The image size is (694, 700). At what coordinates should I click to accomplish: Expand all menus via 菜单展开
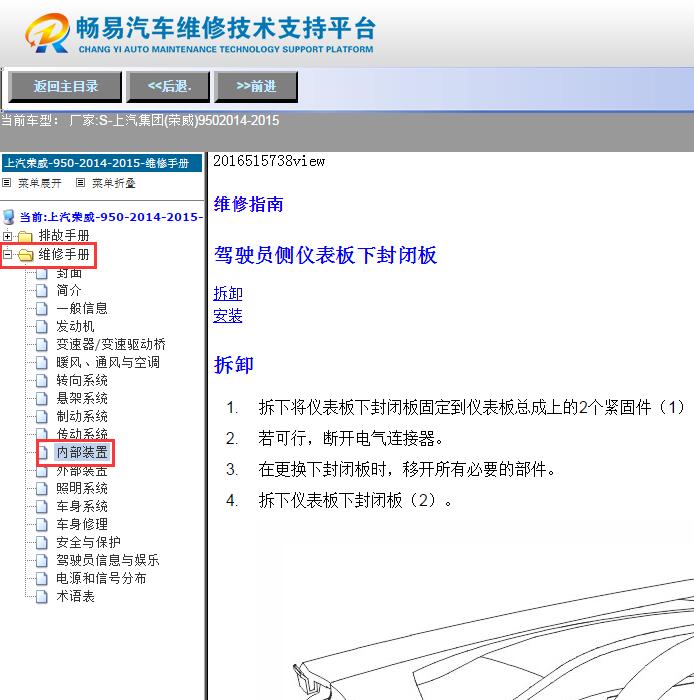tap(39, 183)
